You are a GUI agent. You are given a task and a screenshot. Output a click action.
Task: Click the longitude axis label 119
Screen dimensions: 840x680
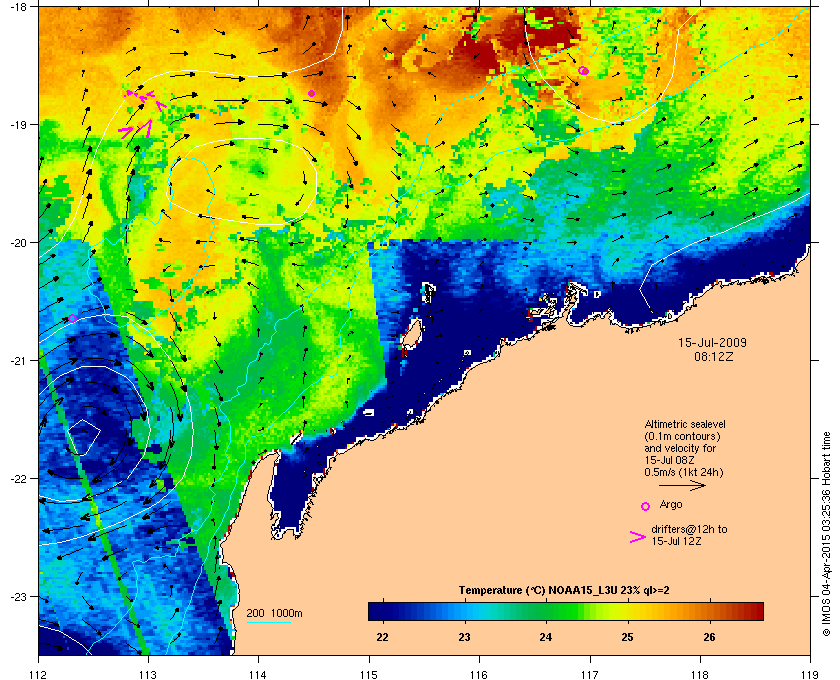[810, 674]
